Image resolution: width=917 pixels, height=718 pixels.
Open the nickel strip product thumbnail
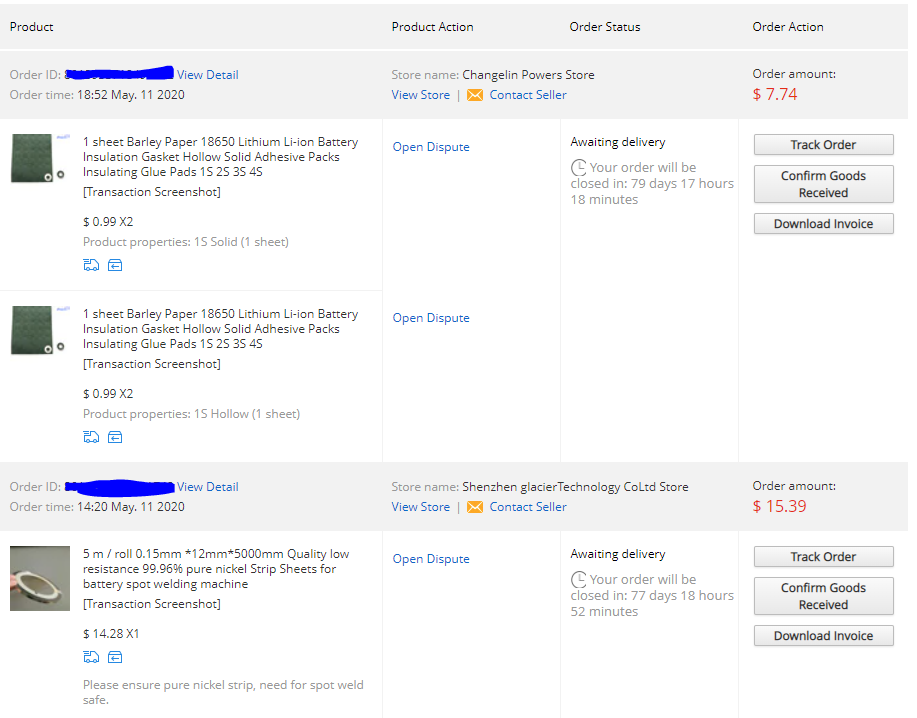click(40, 578)
